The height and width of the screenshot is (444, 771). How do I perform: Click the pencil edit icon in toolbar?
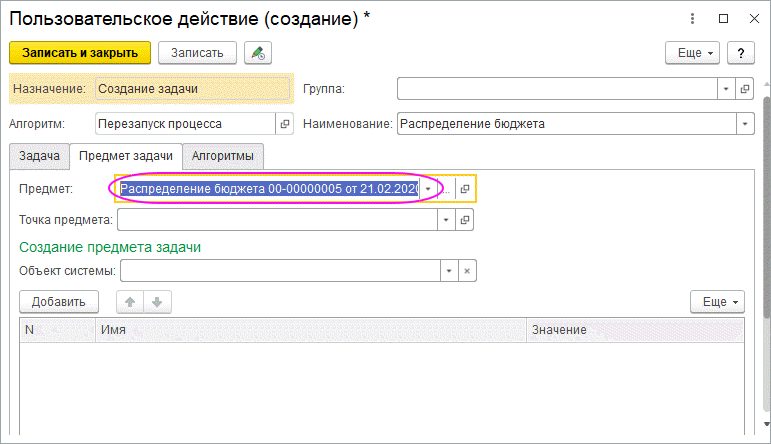258,52
